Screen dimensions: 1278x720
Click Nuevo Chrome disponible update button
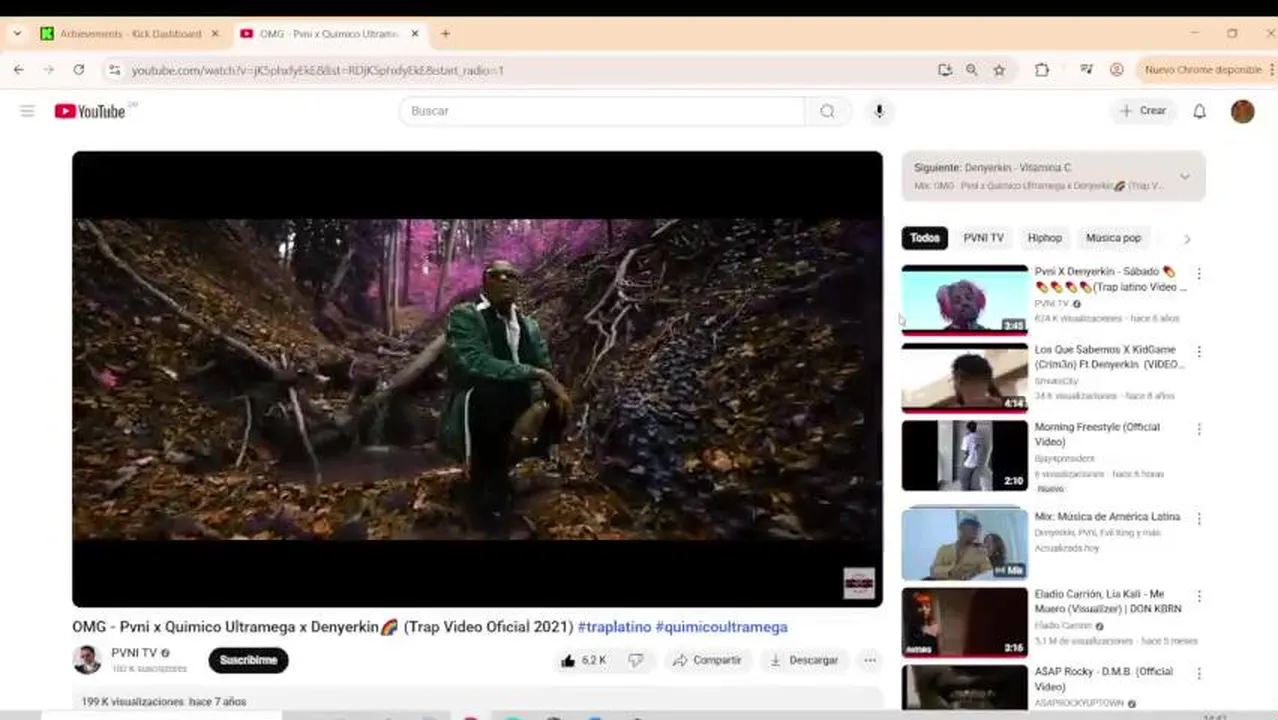[x=1203, y=70]
